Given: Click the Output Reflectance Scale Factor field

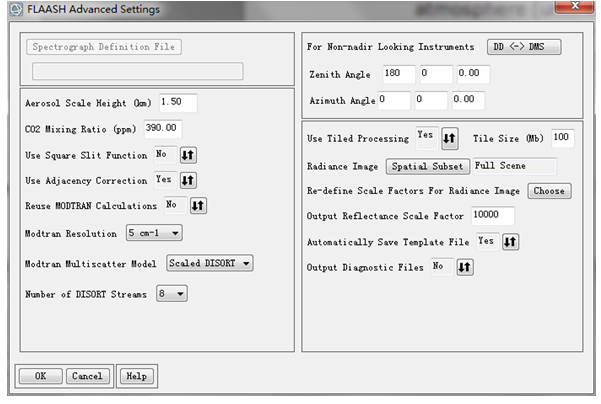Looking at the screenshot, I should point(493,216).
